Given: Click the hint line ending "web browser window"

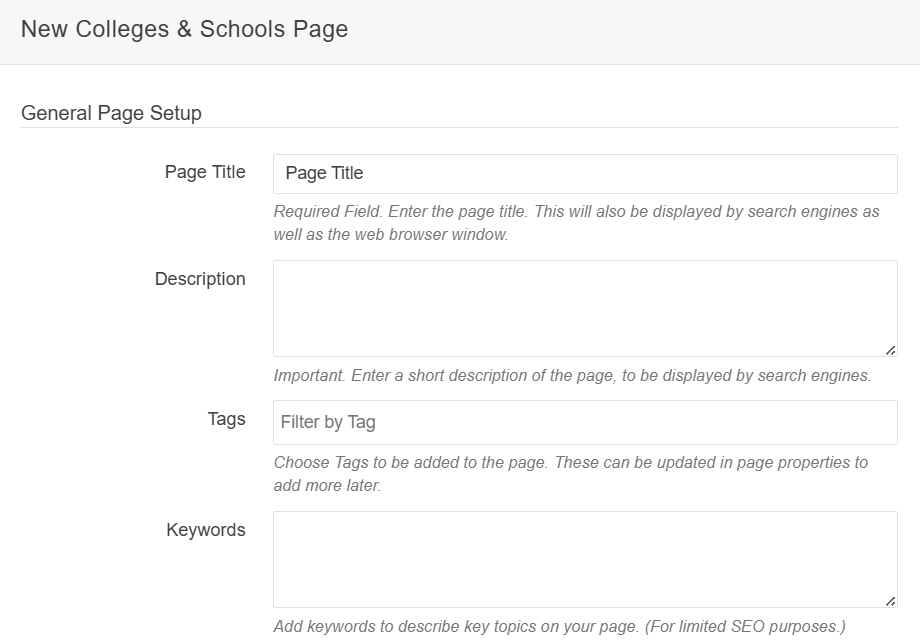Looking at the screenshot, I should [x=391, y=235].
